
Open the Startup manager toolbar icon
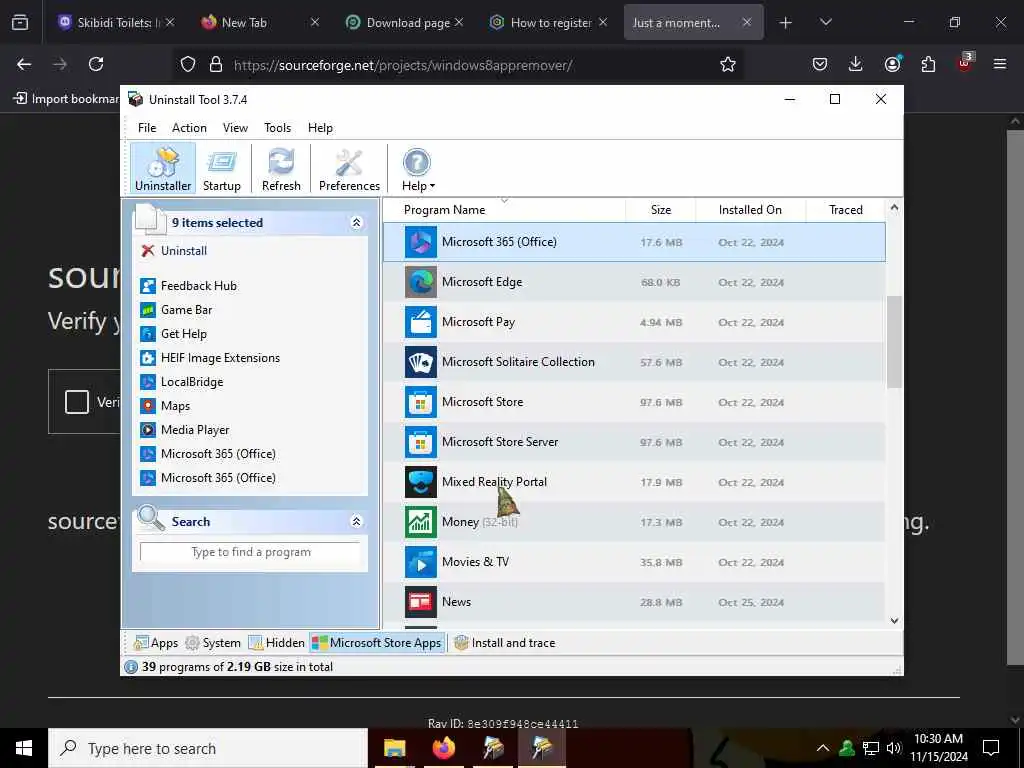[x=221, y=168]
